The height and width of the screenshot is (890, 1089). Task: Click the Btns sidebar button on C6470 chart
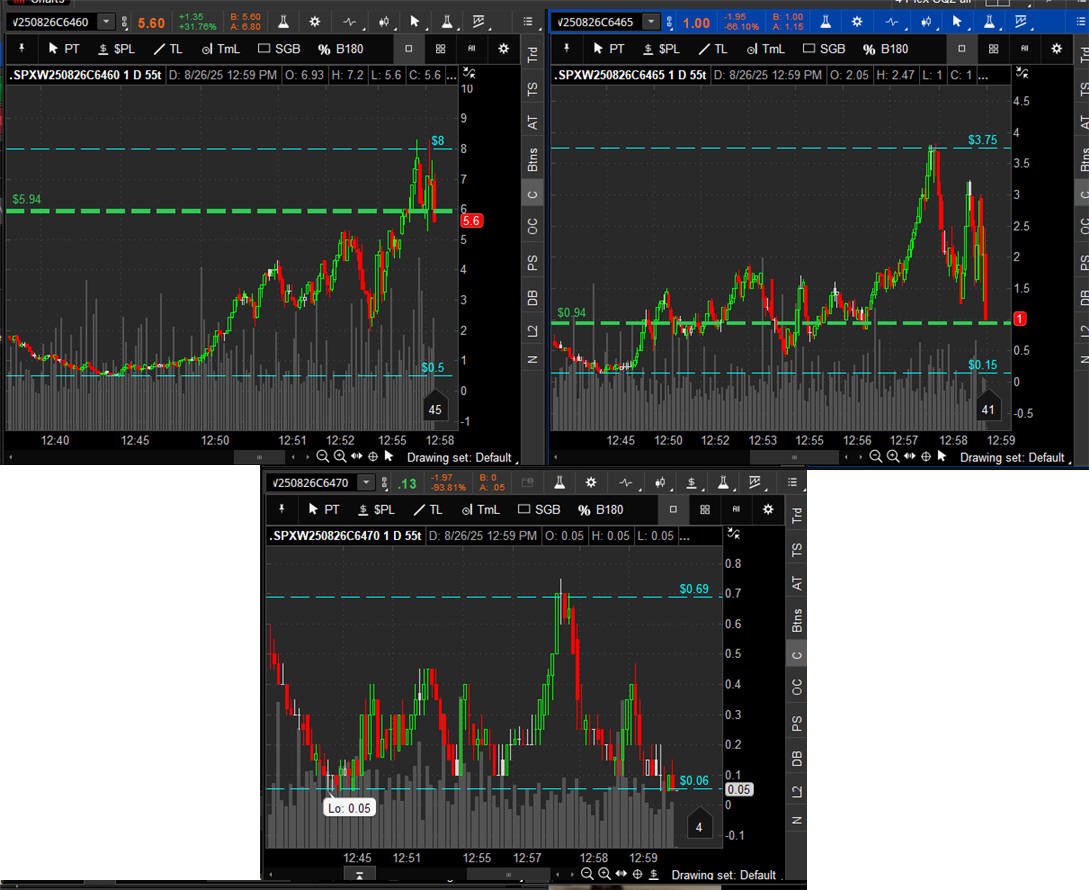pos(797,620)
